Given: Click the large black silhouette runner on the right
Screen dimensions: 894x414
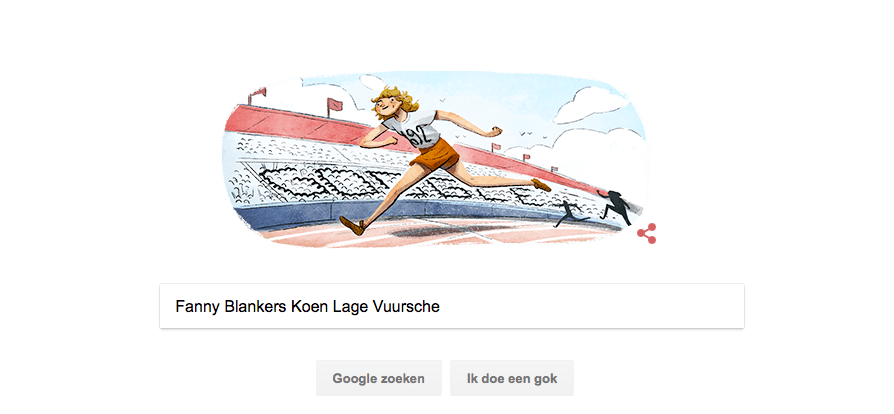Looking at the screenshot, I should tap(617, 206).
